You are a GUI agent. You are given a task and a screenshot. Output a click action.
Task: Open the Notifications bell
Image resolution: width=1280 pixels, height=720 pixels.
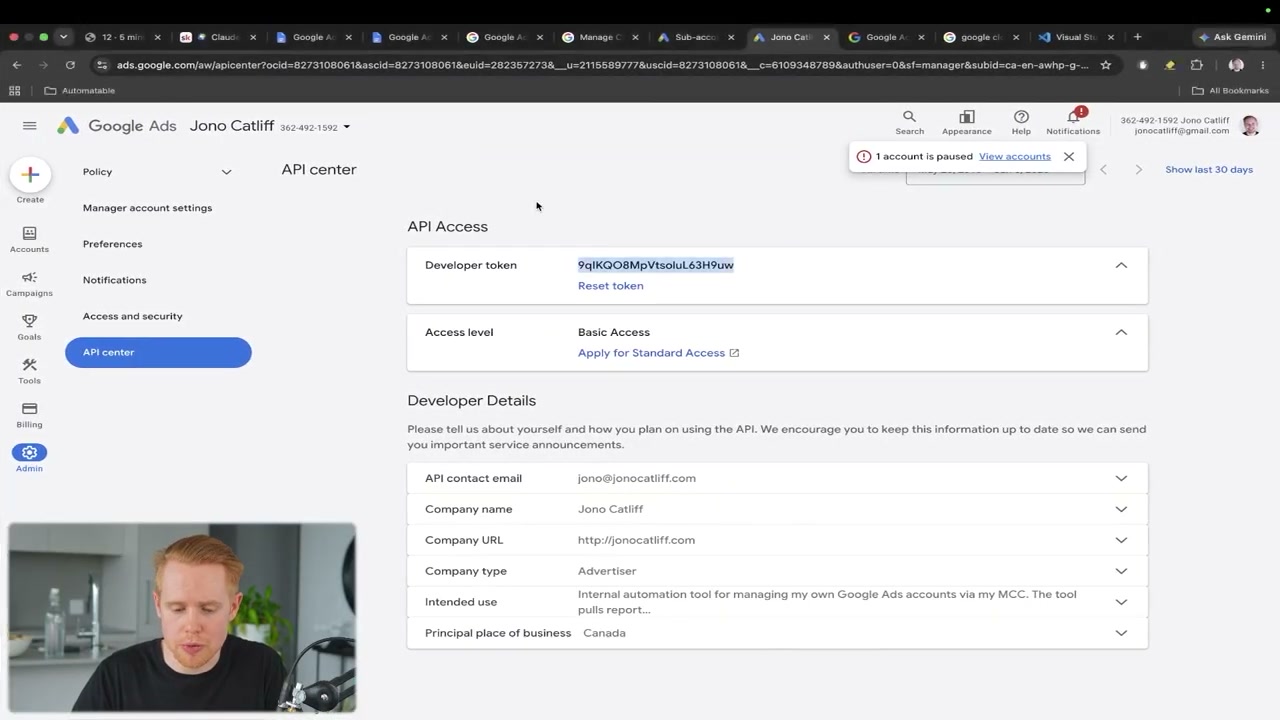coord(1073,122)
